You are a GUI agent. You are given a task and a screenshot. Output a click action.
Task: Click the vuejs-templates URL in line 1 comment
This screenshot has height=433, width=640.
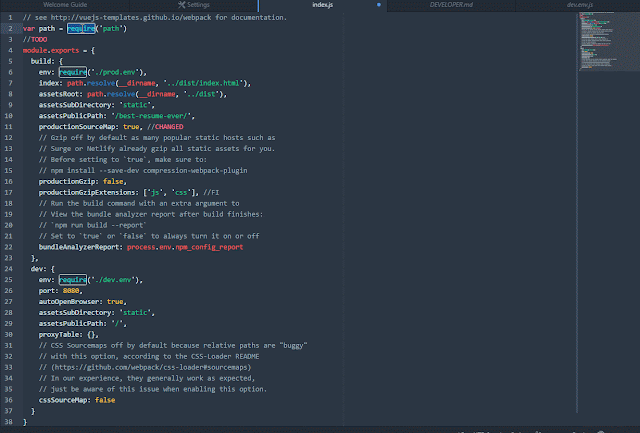click(131, 18)
